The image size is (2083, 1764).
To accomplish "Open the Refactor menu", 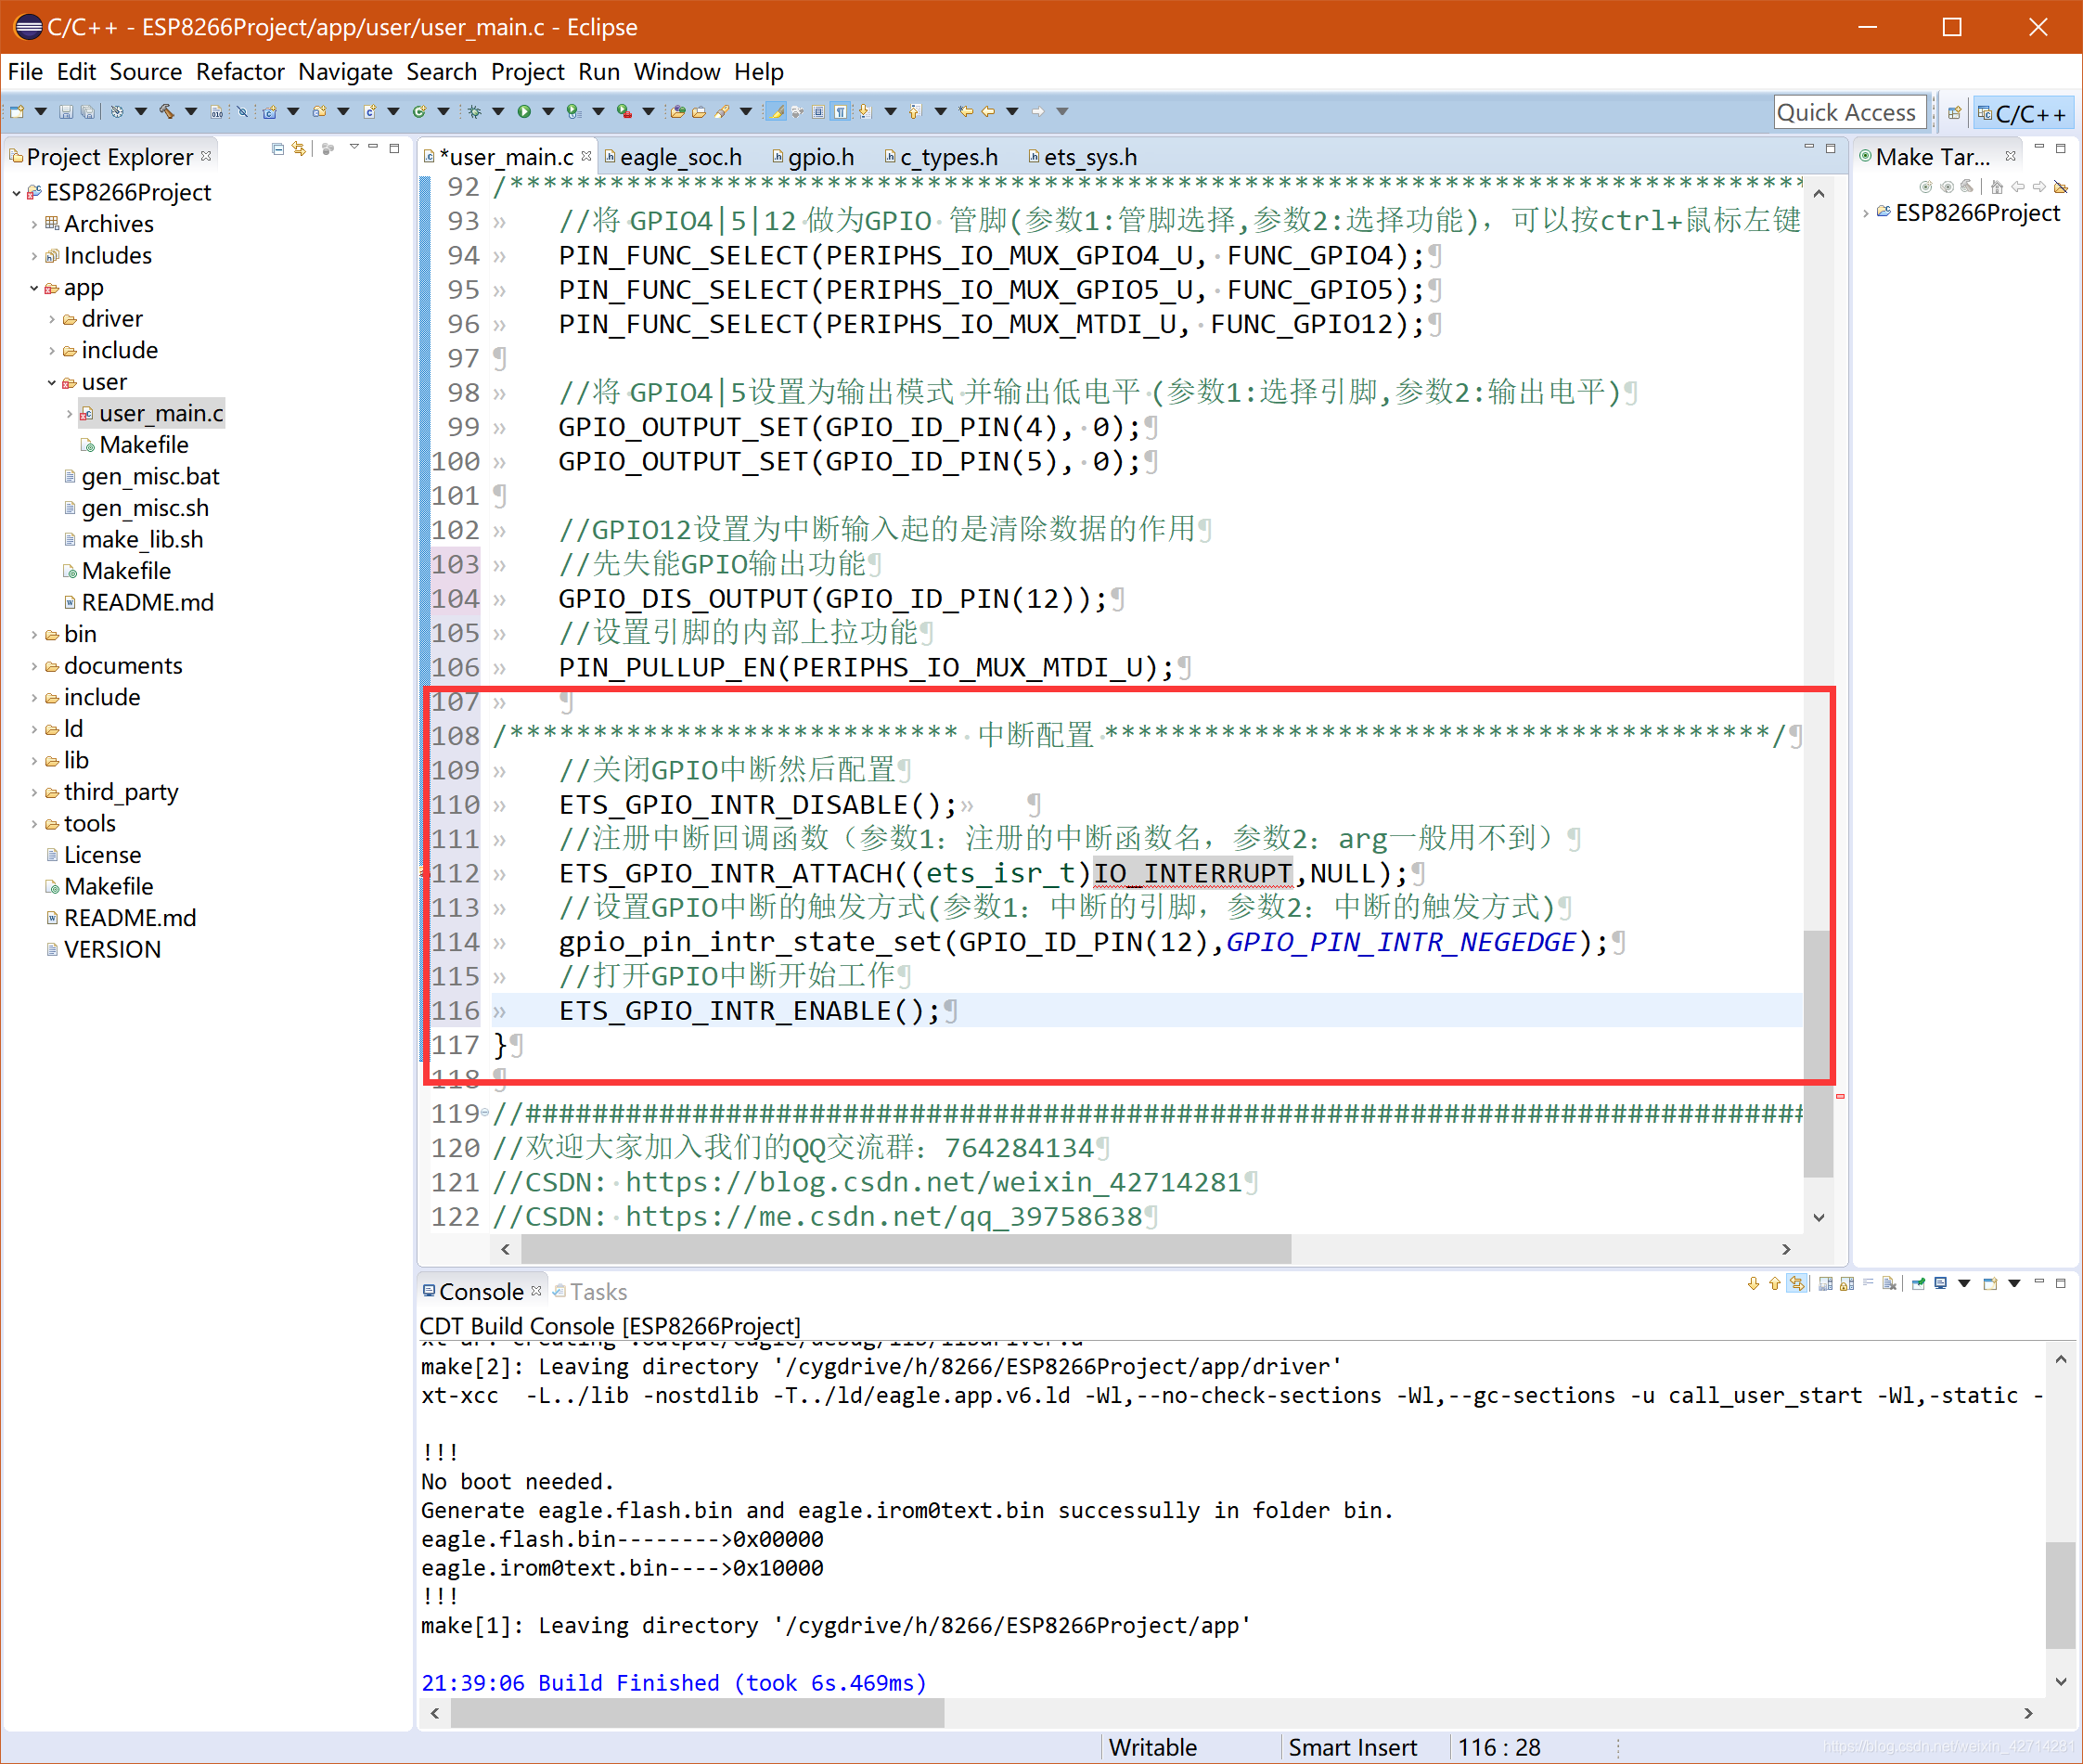I will click(x=240, y=72).
